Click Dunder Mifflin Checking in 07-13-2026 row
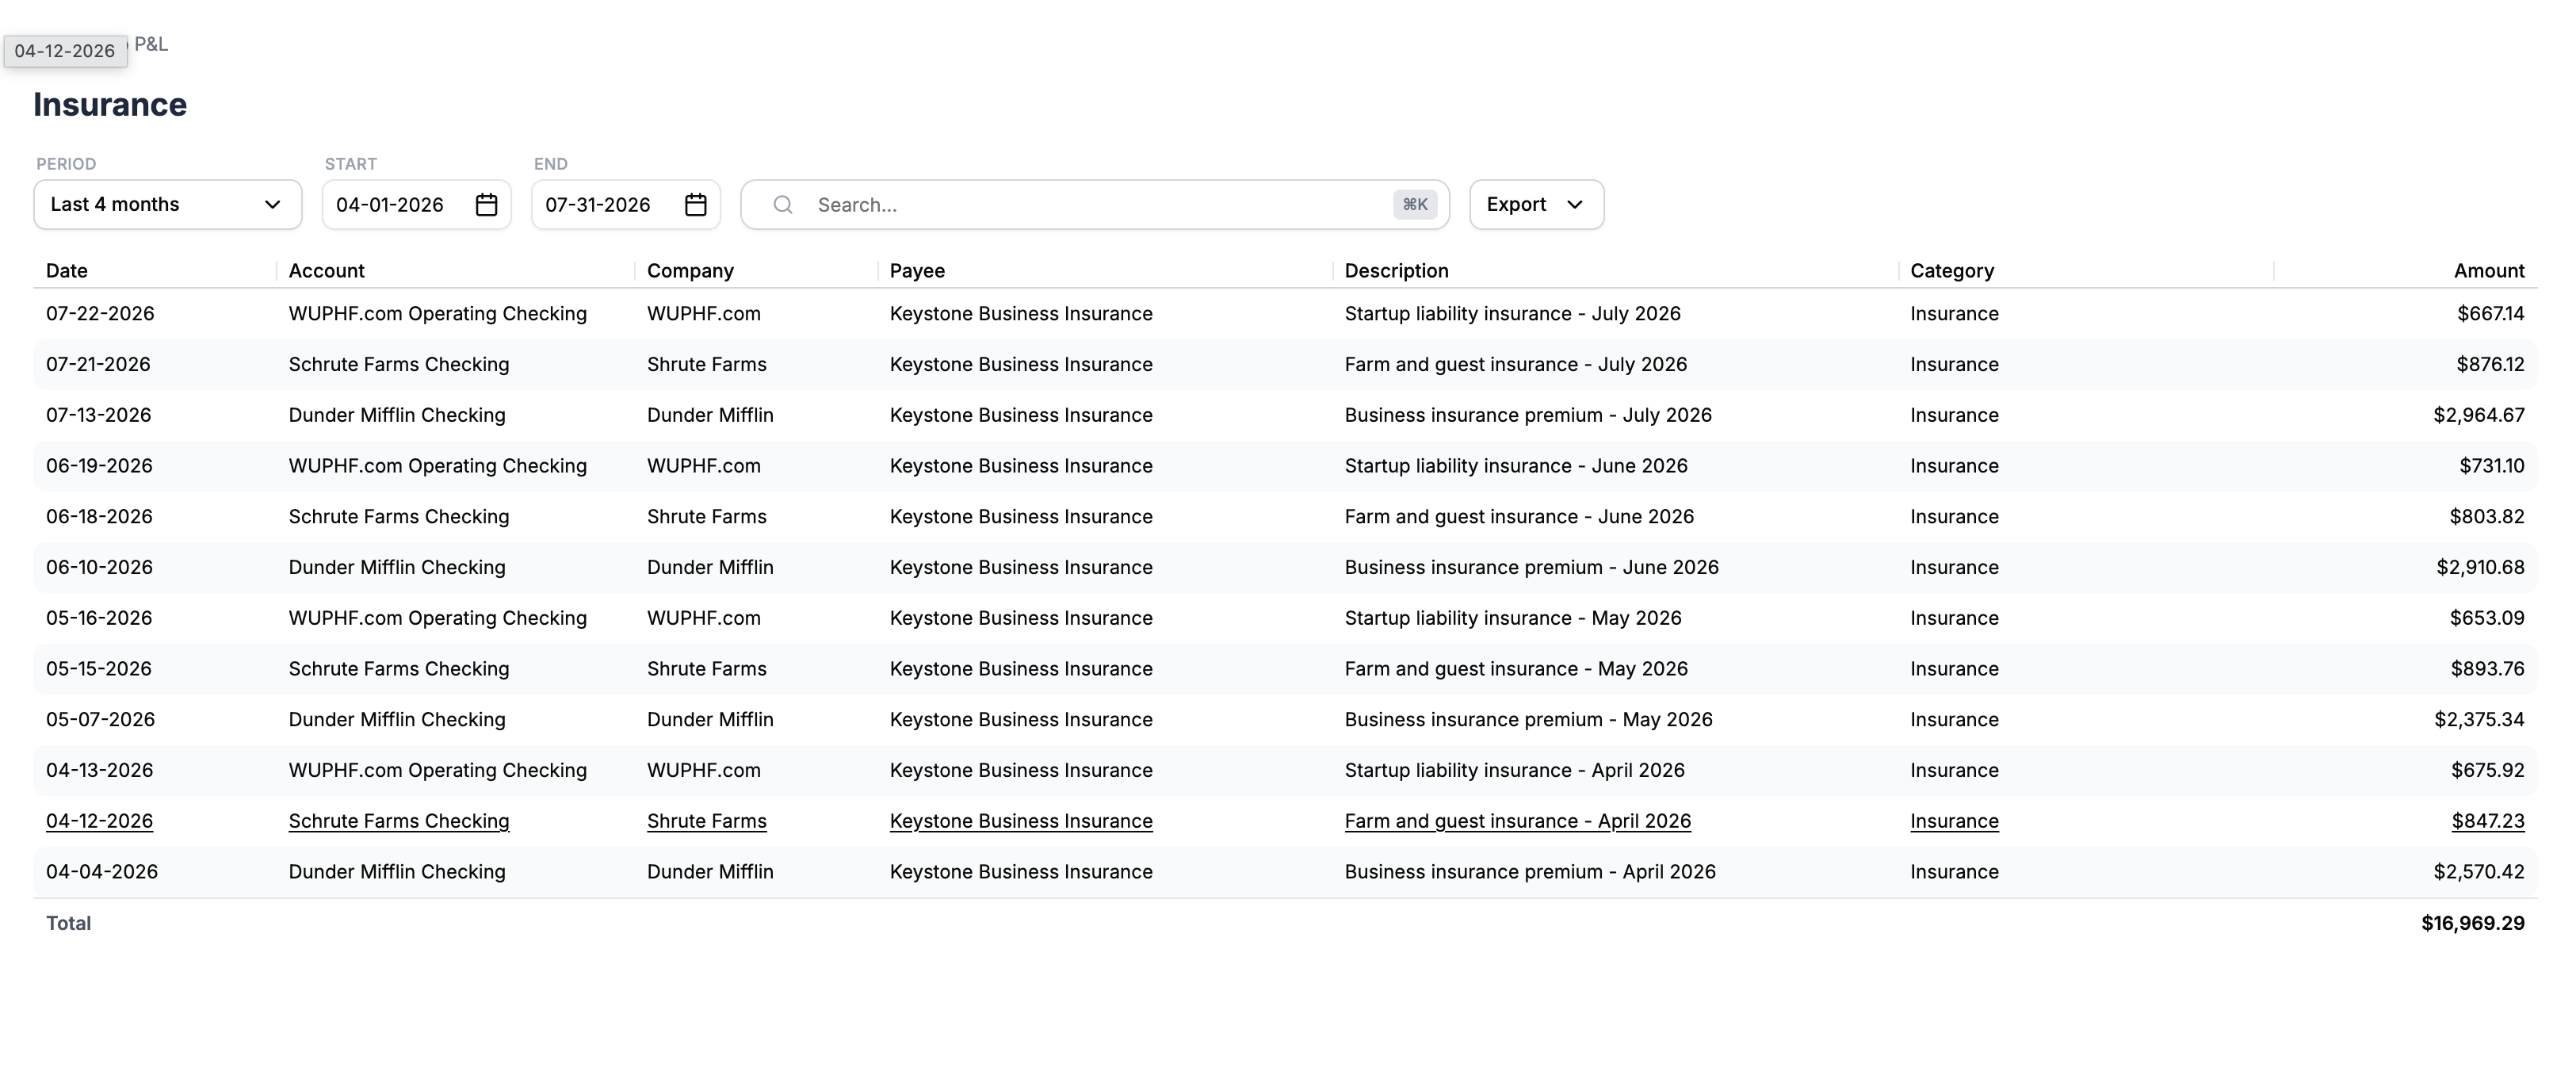The image size is (2576, 1083). pyautogui.click(x=397, y=415)
